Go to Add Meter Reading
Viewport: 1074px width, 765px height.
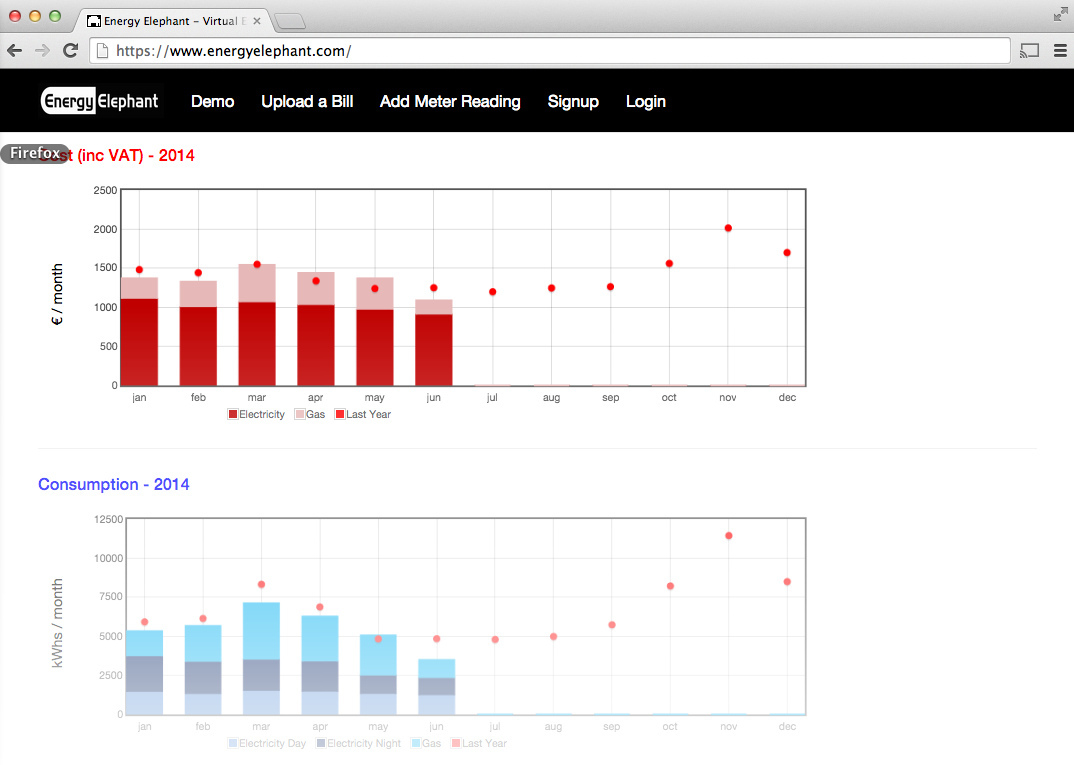pyautogui.click(x=450, y=101)
